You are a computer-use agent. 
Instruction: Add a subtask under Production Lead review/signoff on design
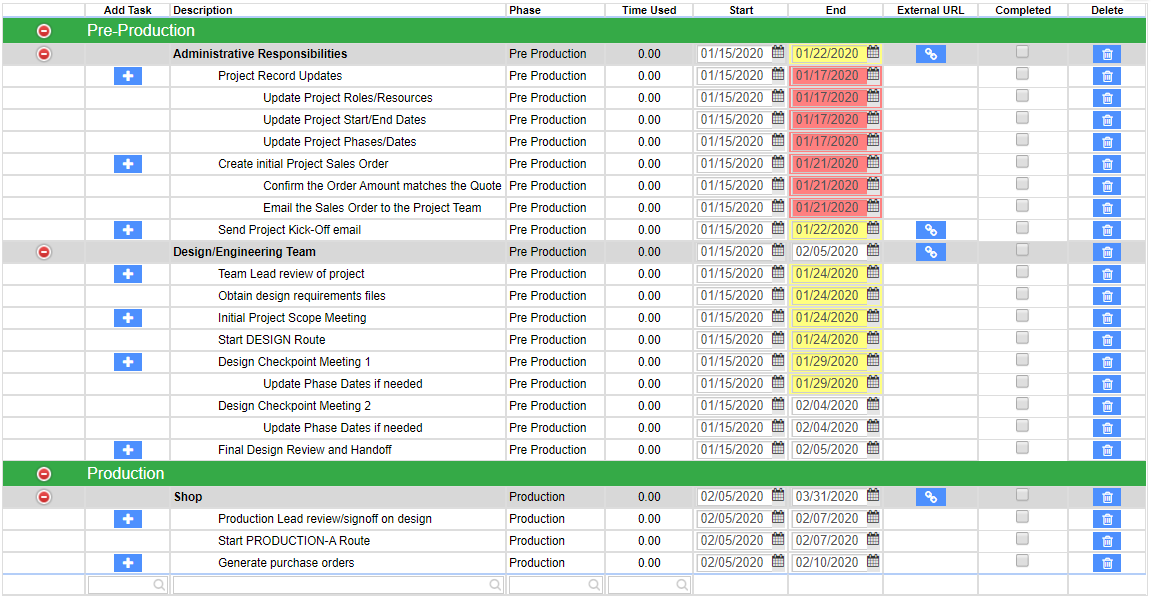128,519
